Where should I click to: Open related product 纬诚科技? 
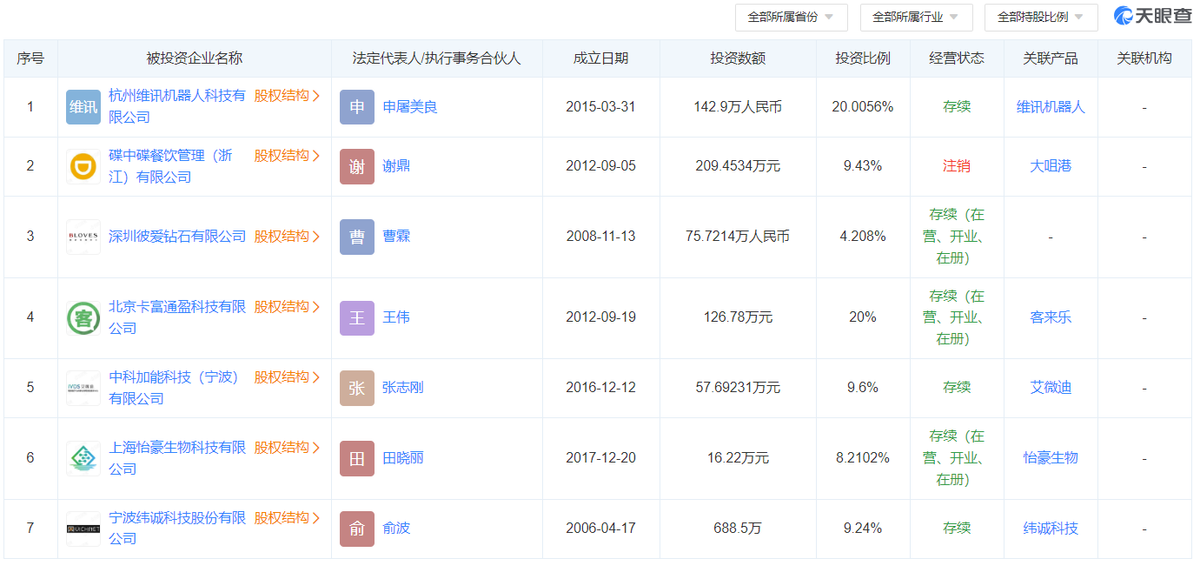tap(1051, 528)
